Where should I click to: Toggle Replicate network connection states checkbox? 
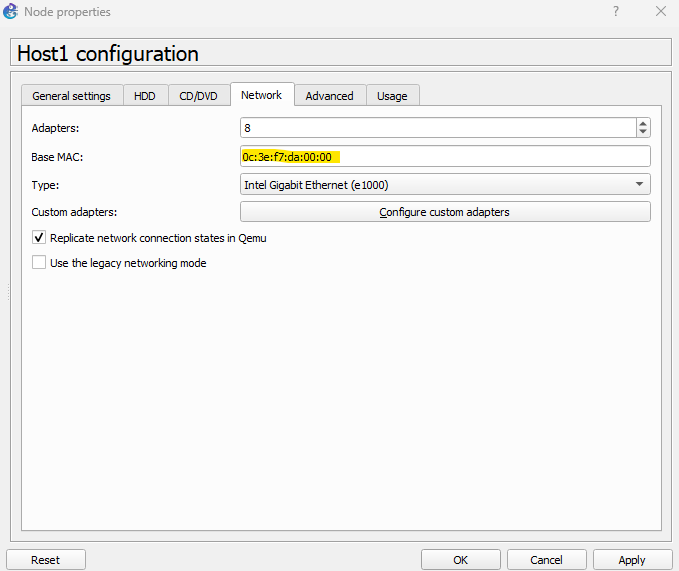(39, 238)
